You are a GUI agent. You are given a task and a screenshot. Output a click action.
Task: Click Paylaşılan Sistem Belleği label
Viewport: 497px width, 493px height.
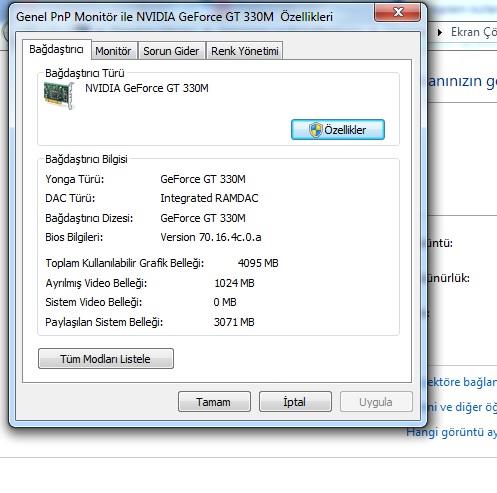pyautogui.click(x=104, y=322)
